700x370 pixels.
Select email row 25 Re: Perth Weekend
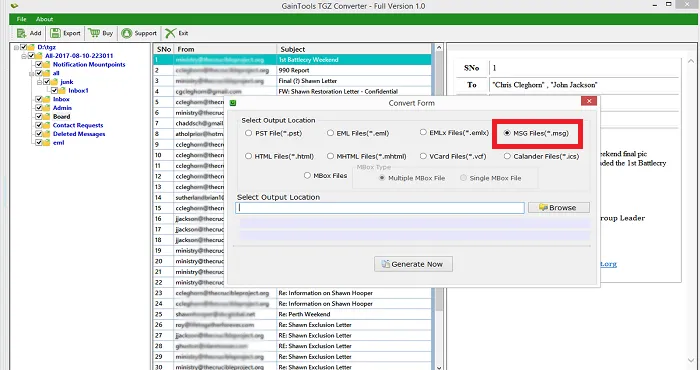point(293,314)
